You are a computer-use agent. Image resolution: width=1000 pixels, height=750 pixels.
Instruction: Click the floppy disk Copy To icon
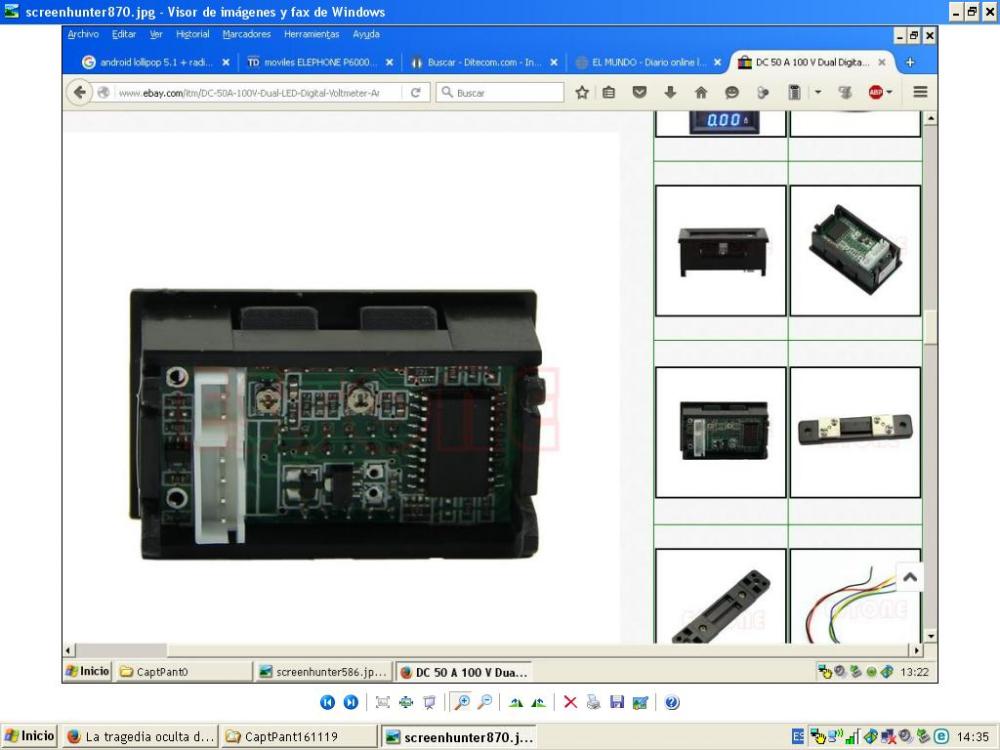(x=617, y=702)
